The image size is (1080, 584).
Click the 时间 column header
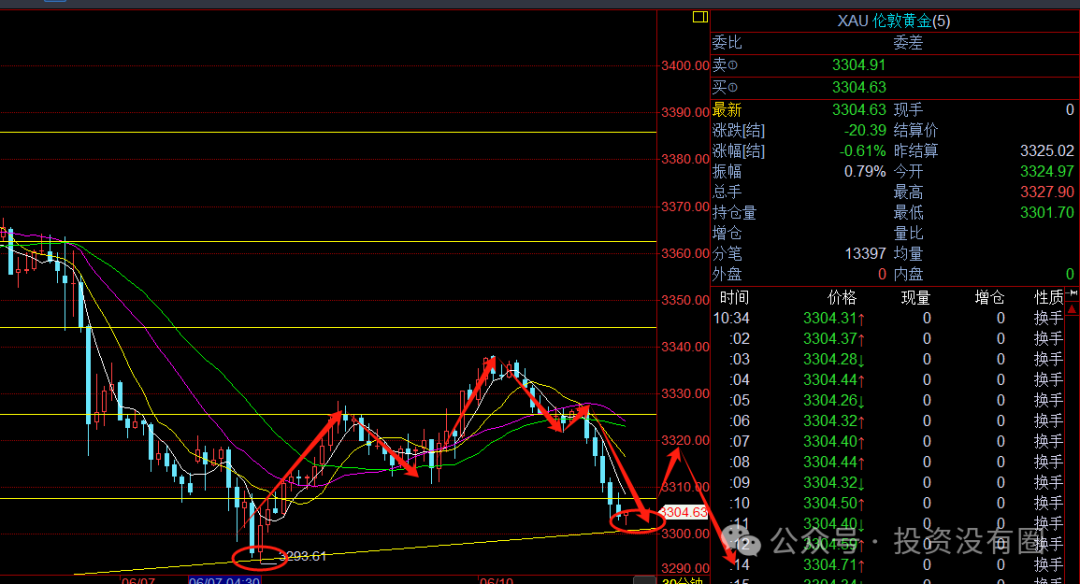tap(734, 298)
